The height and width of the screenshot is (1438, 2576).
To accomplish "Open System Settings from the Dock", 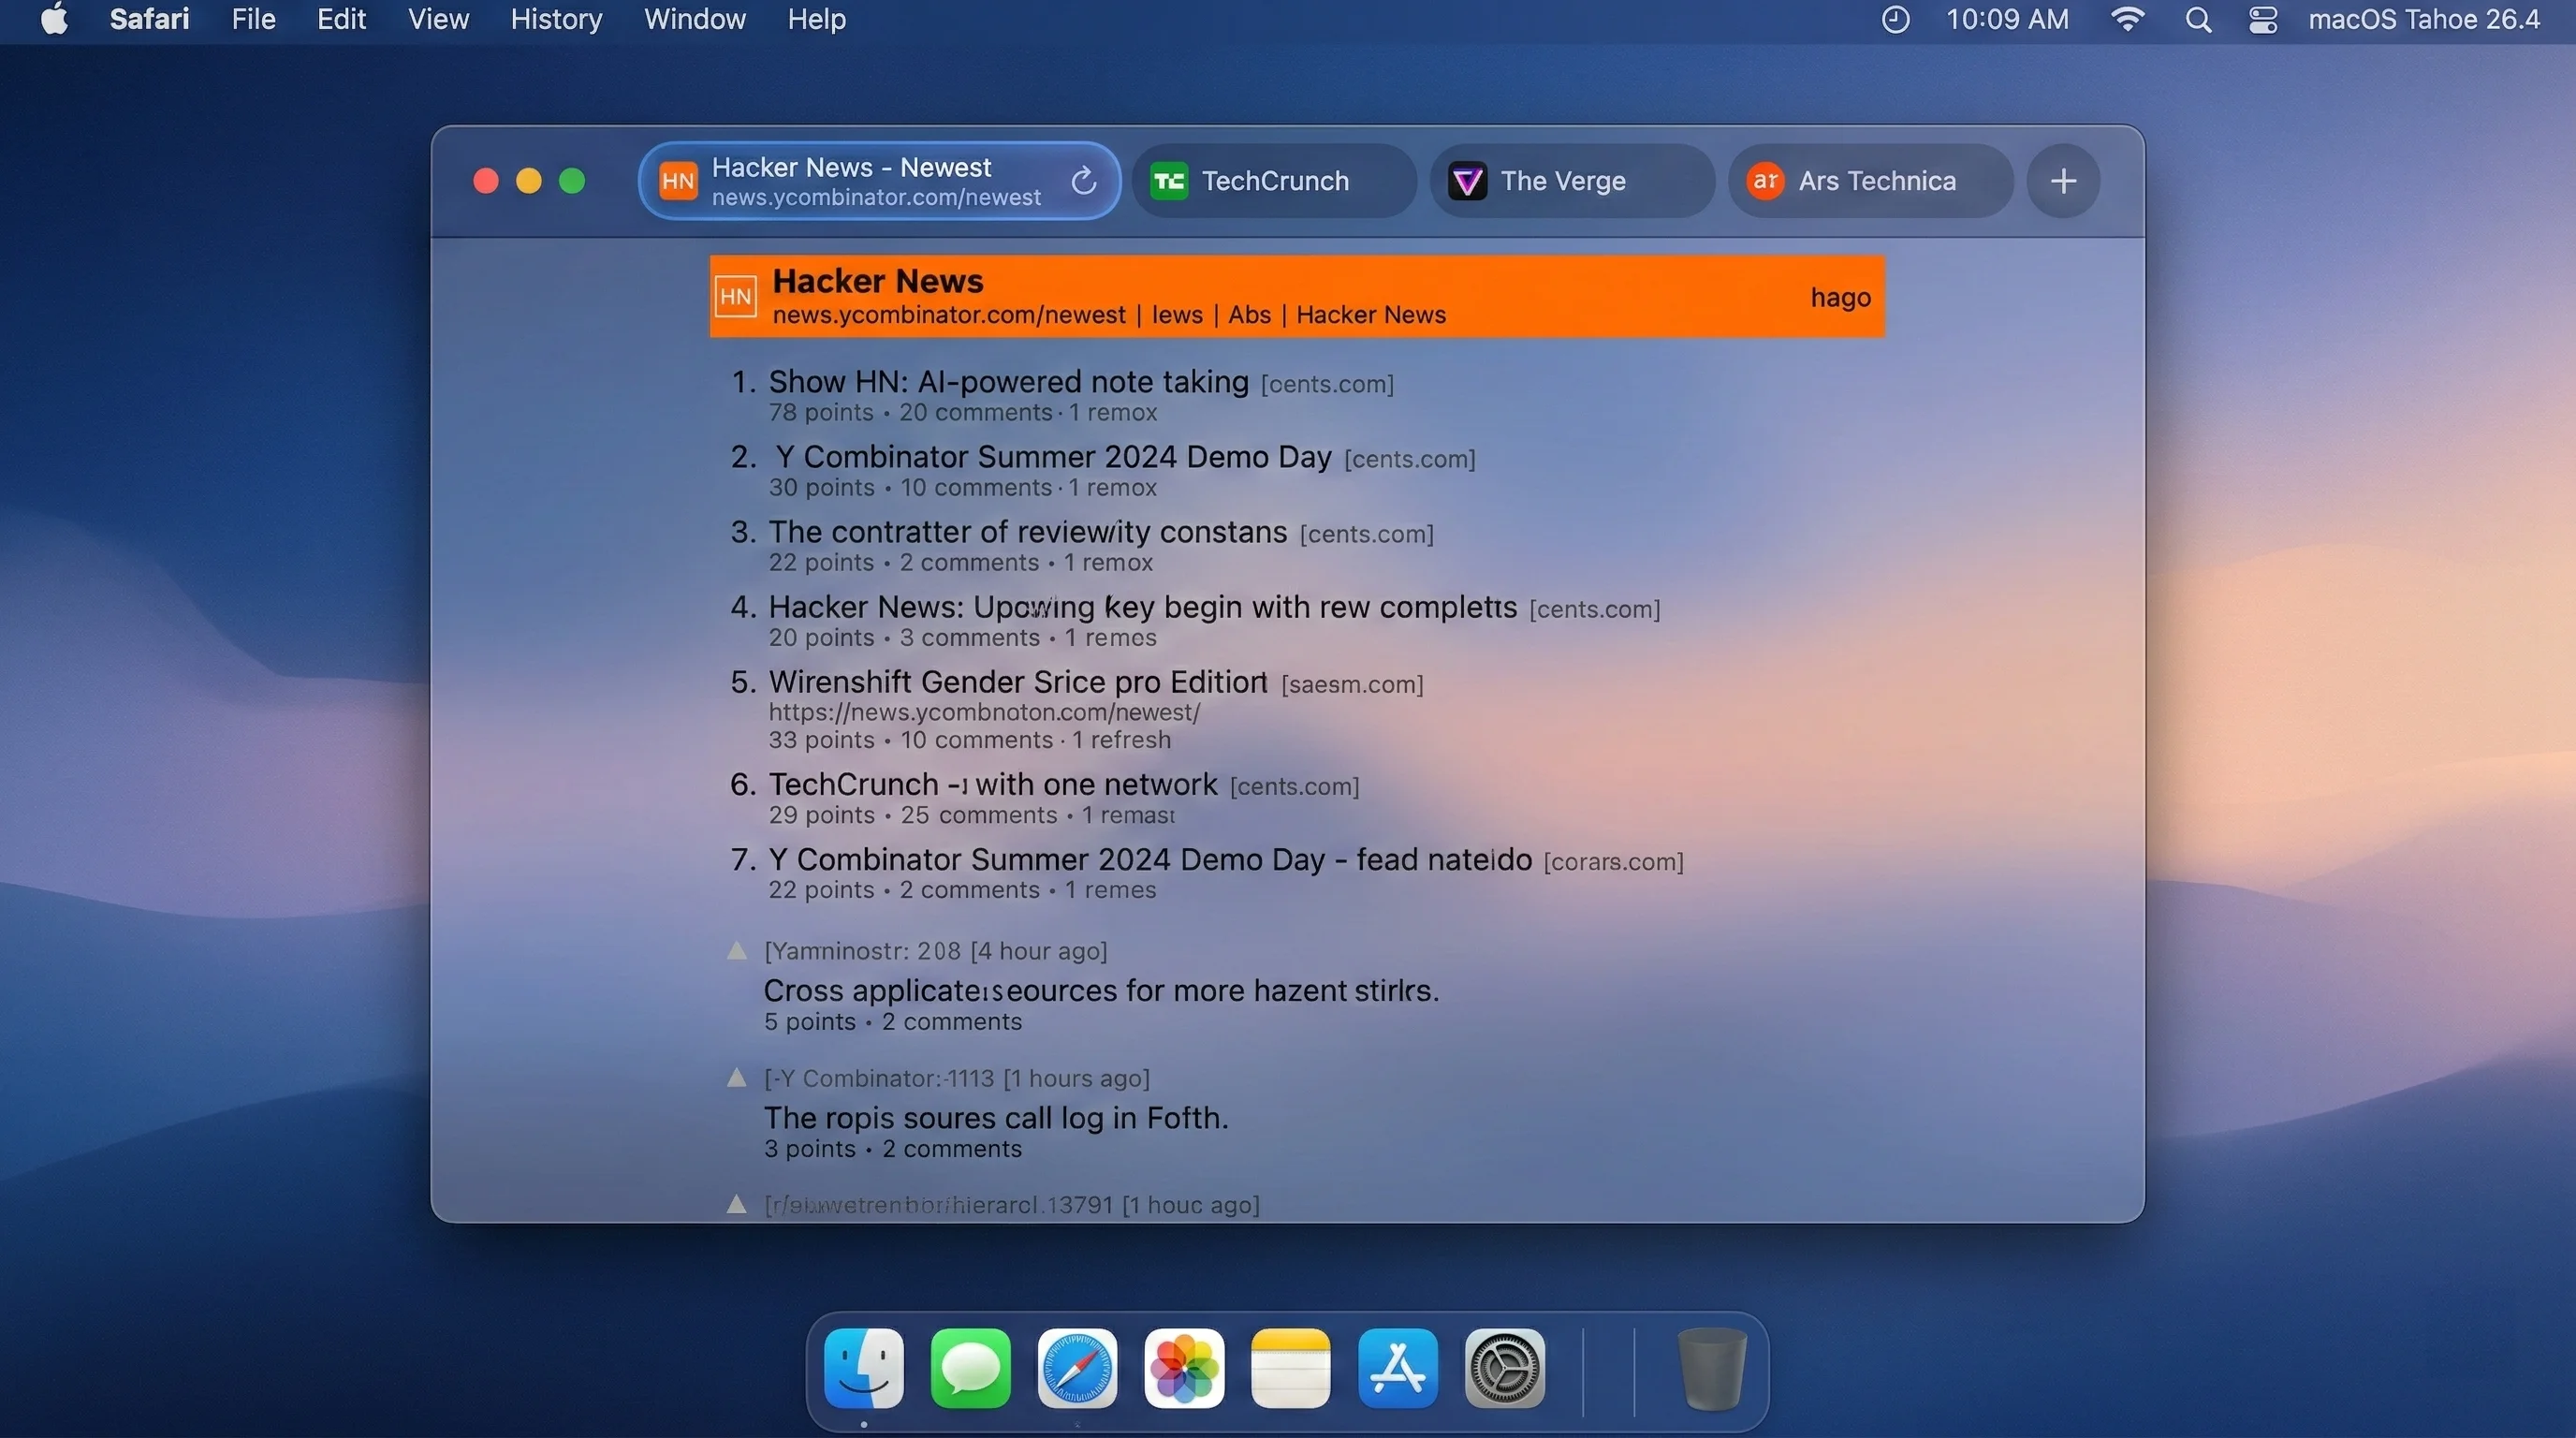I will point(1505,1368).
